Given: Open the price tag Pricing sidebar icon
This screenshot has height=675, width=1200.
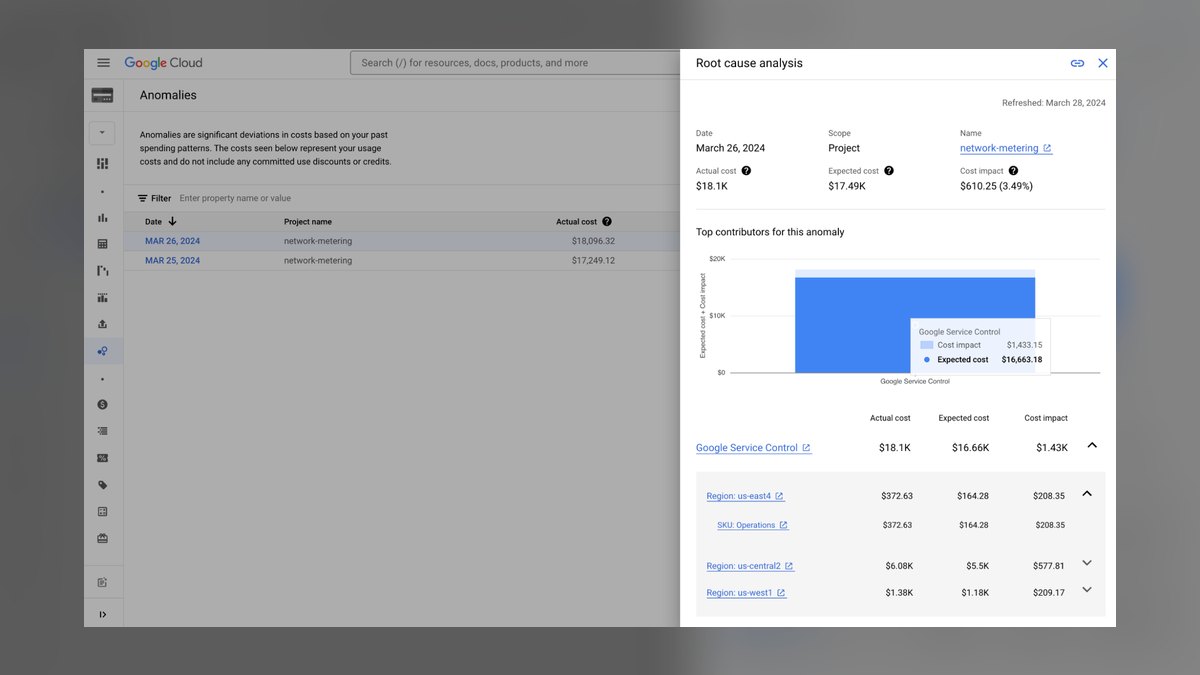Looking at the screenshot, I should (102, 485).
